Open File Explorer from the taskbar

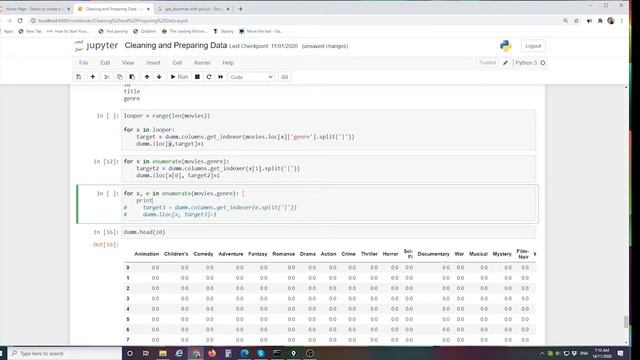[x=163, y=353]
